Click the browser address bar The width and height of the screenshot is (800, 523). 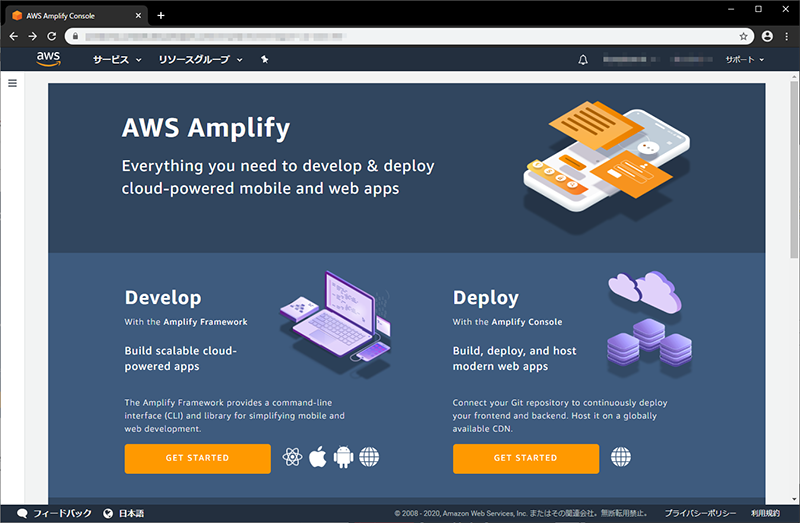pos(409,36)
